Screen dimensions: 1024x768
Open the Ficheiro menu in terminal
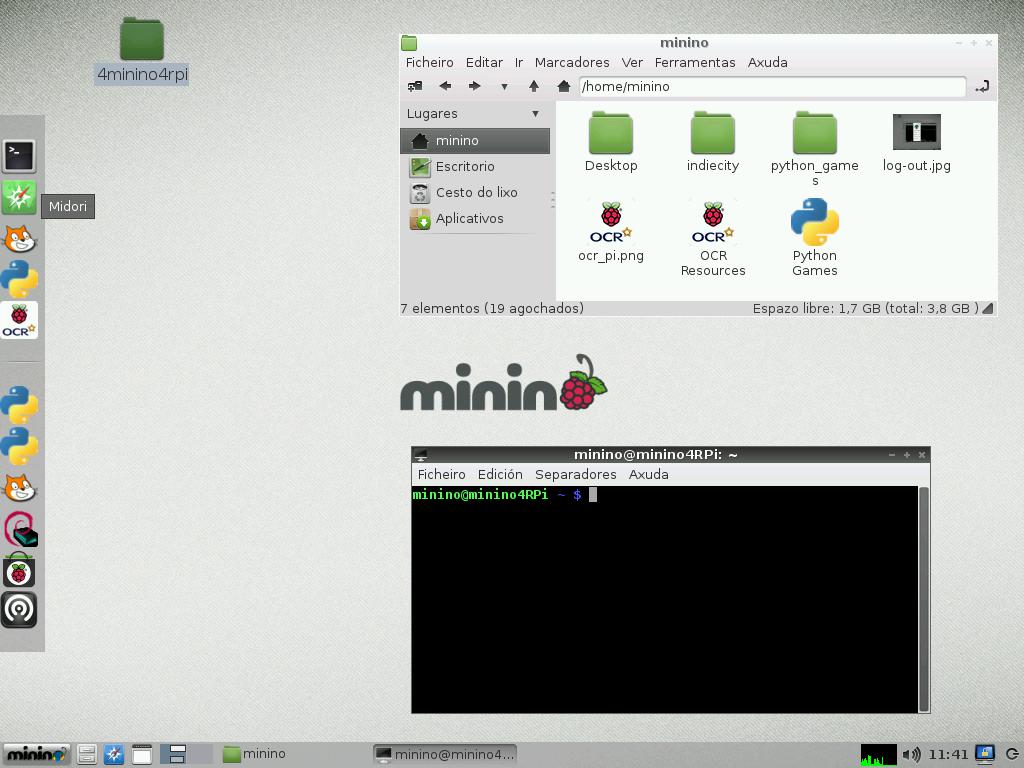pyautogui.click(x=441, y=475)
